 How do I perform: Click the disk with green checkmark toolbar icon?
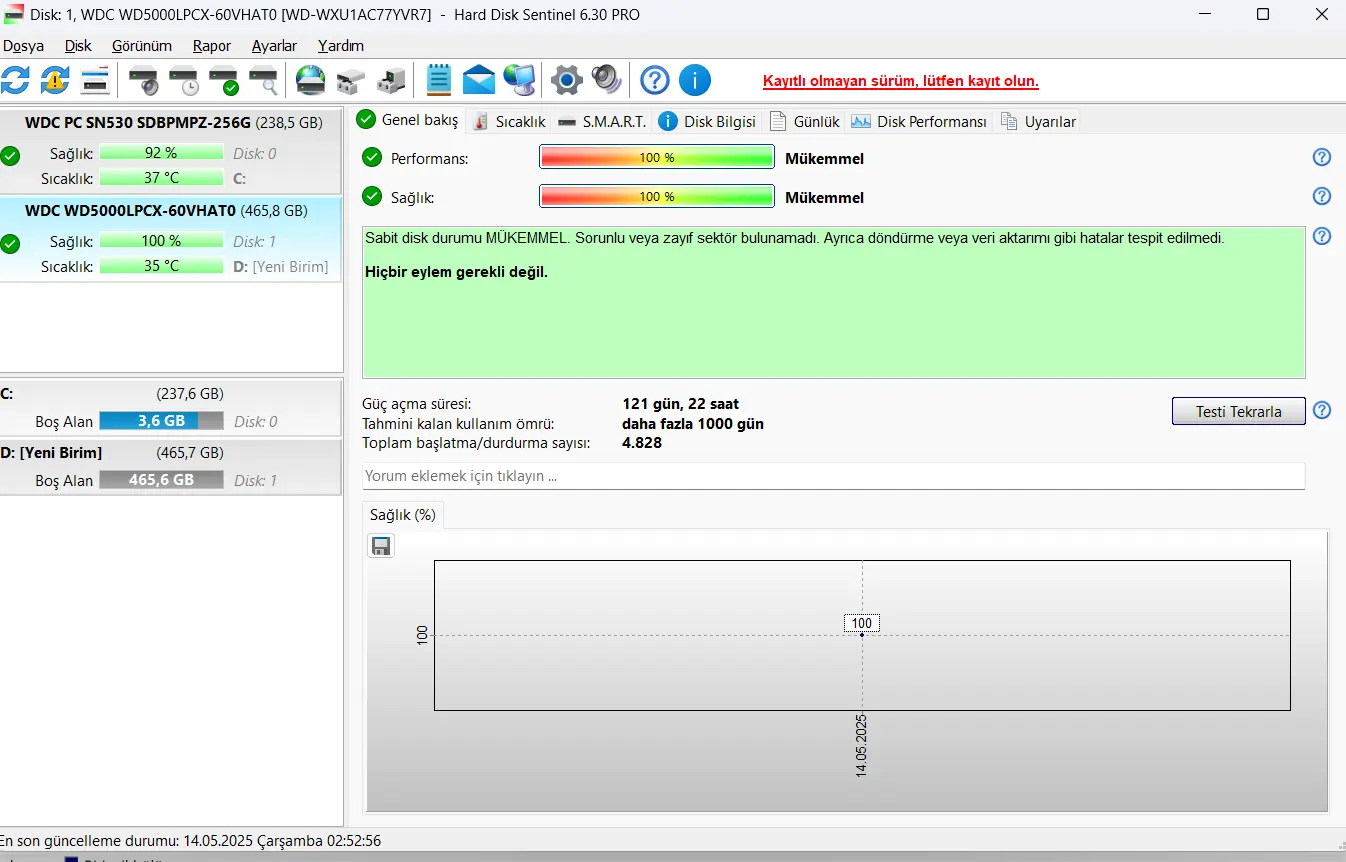click(224, 80)
